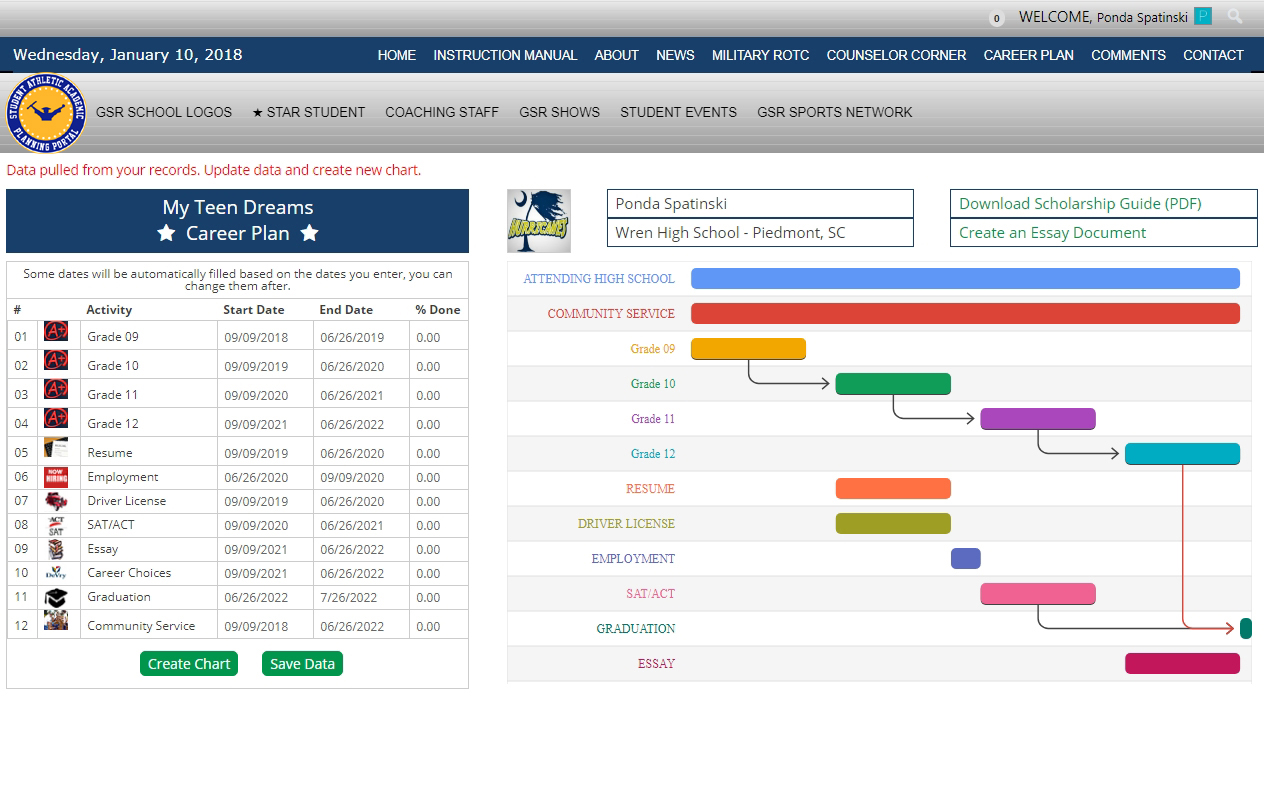Select the purple Grade 11 chart bar

(1037, 419)
